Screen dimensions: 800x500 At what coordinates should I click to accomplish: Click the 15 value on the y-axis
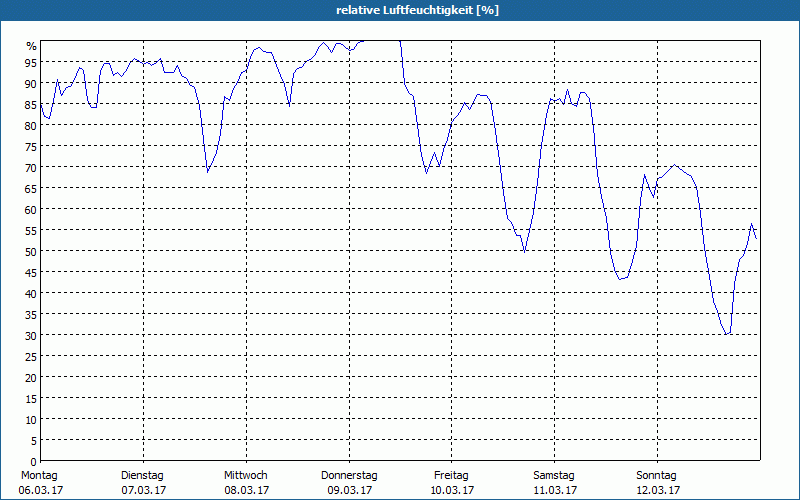point(31,399)
